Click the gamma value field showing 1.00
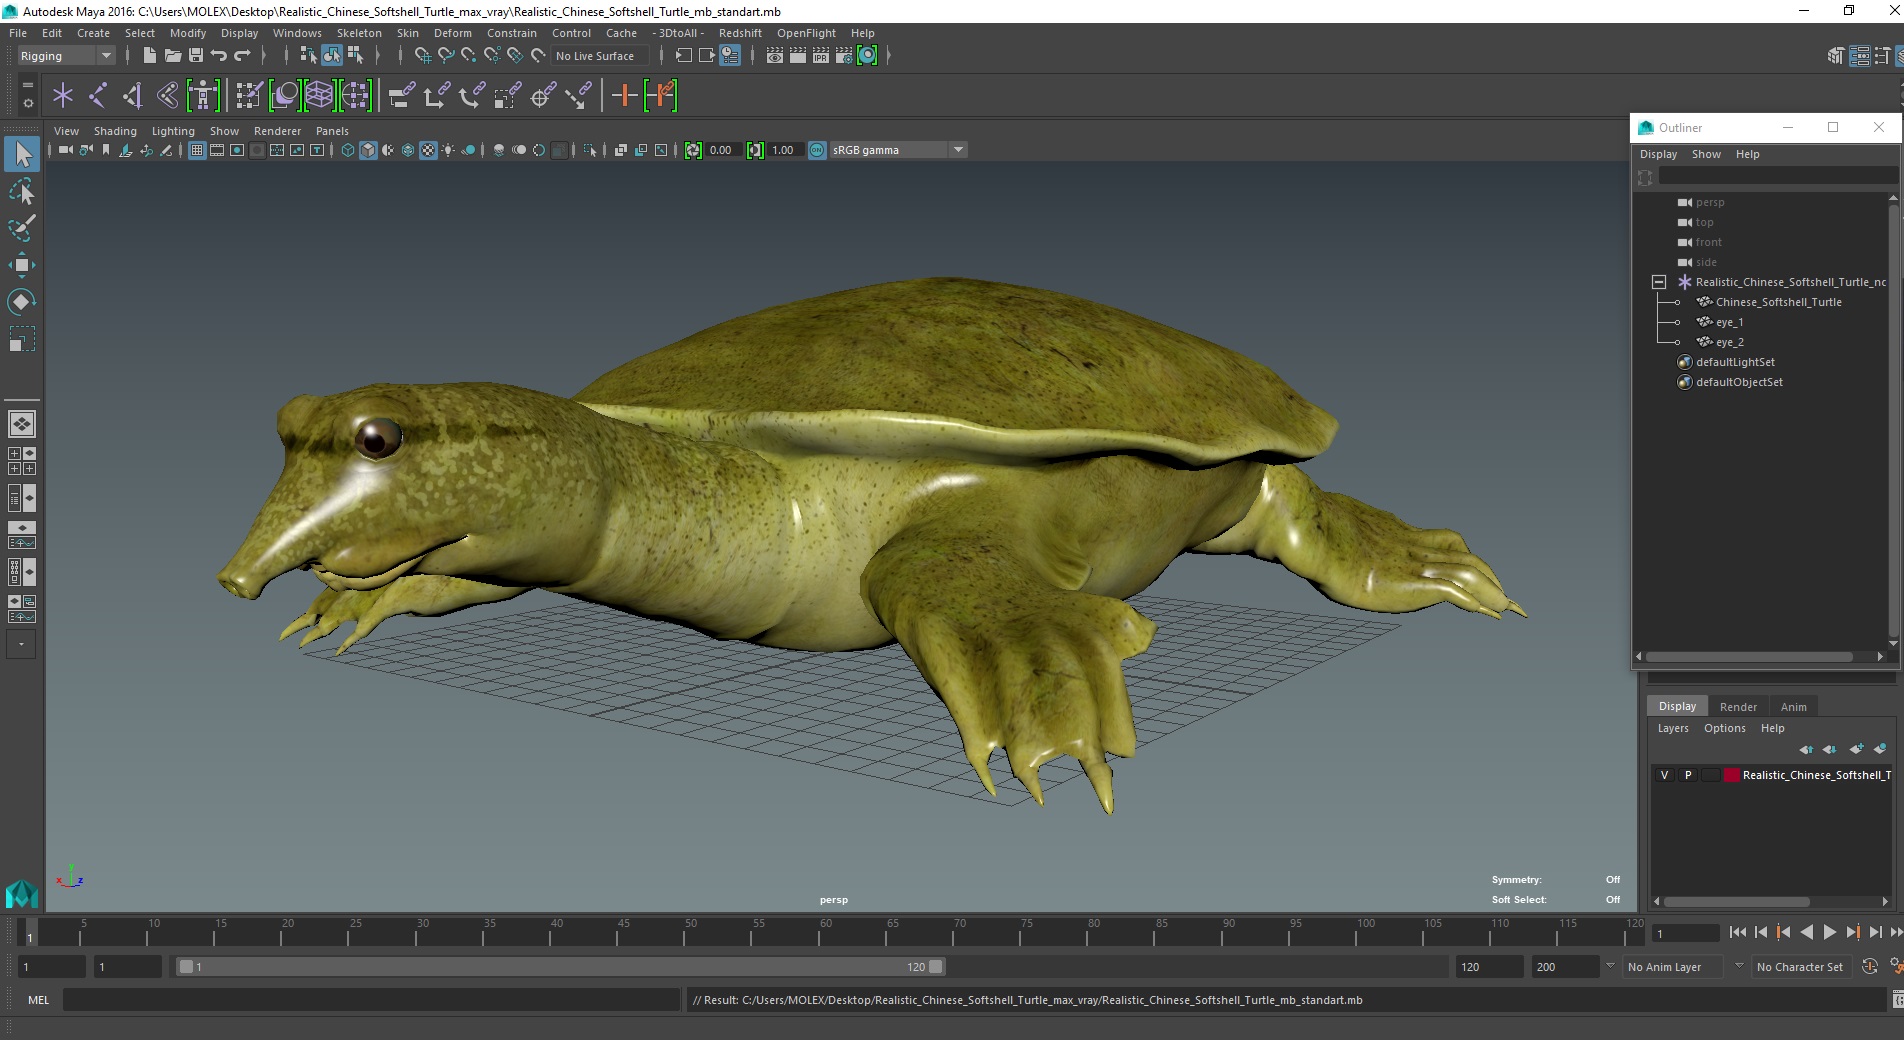The height and width of the screenshot is (1040, 1904). pos(785,150)
